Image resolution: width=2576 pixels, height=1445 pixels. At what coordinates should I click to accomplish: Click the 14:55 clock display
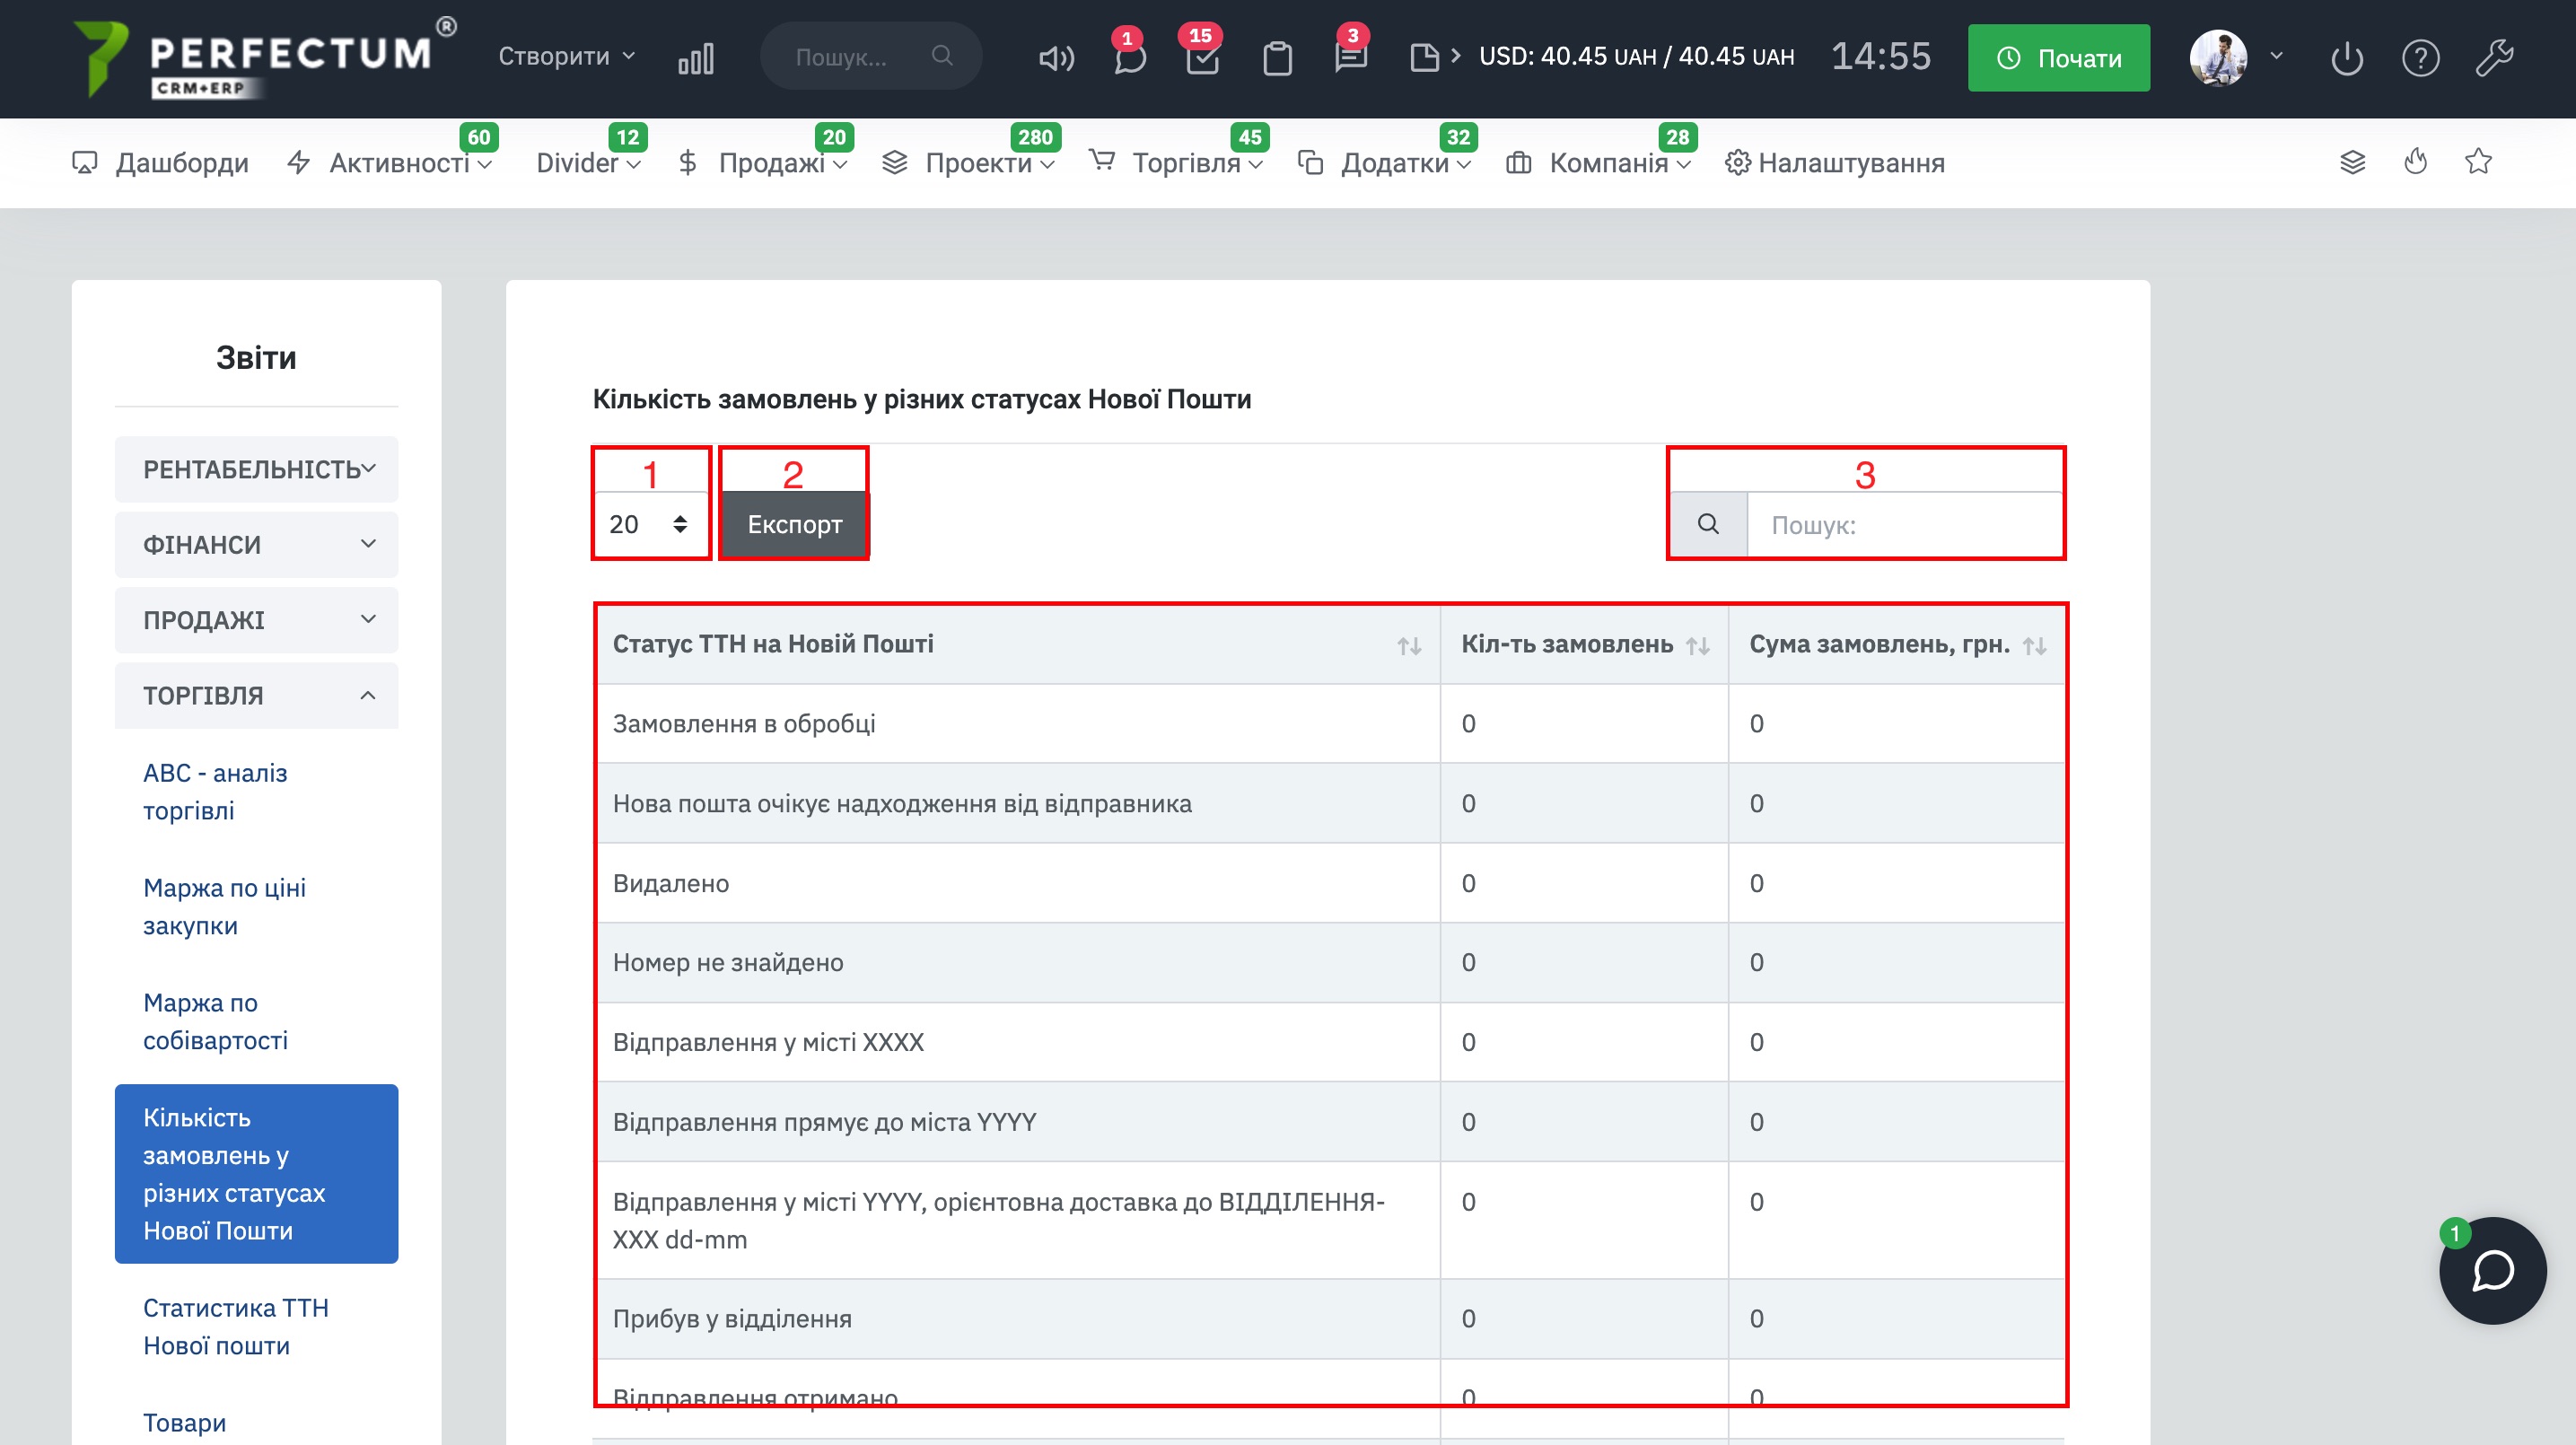click(x=1880, y=56)
